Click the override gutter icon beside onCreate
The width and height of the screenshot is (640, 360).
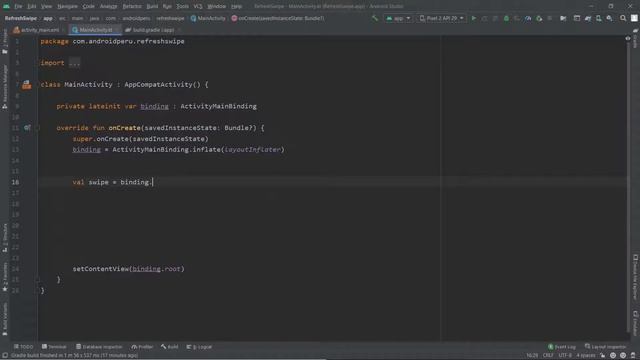coord(27,128)
